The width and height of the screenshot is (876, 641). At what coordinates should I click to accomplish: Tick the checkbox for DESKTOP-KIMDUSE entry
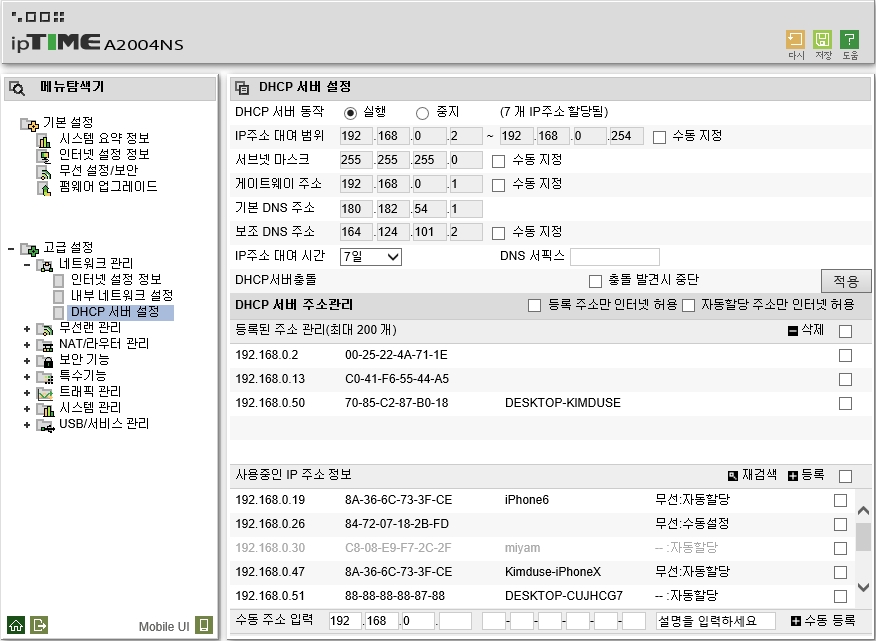point(845,403)
